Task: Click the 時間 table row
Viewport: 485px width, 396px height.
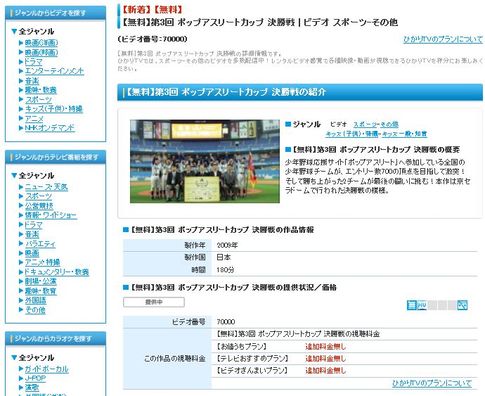Action: [x=300, y=270]
